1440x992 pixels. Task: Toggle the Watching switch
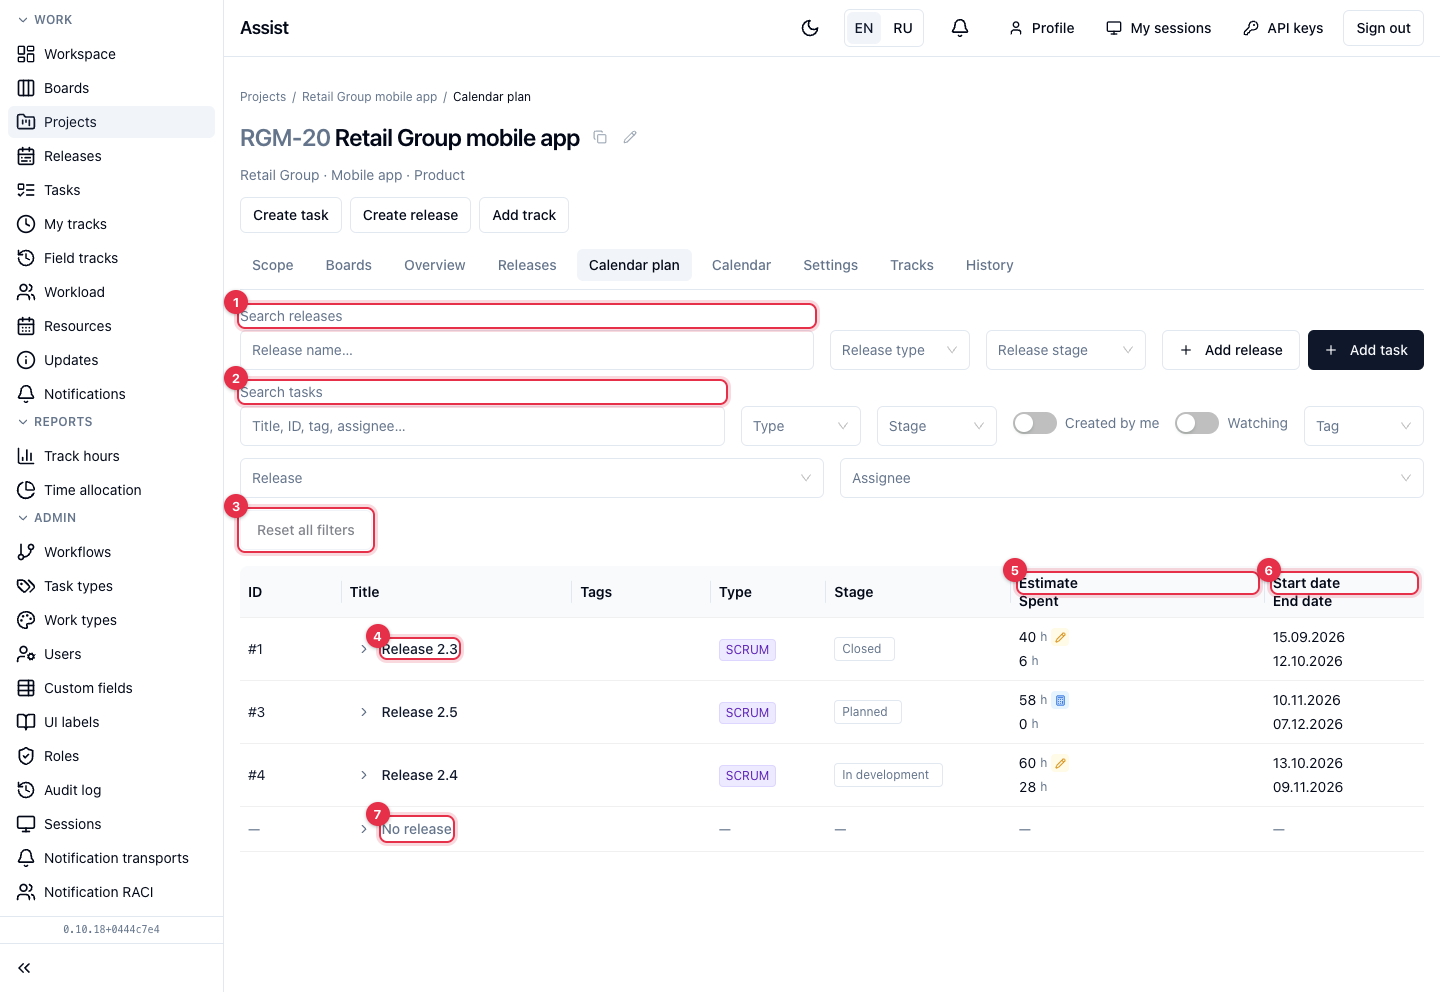coord(1197,423)
